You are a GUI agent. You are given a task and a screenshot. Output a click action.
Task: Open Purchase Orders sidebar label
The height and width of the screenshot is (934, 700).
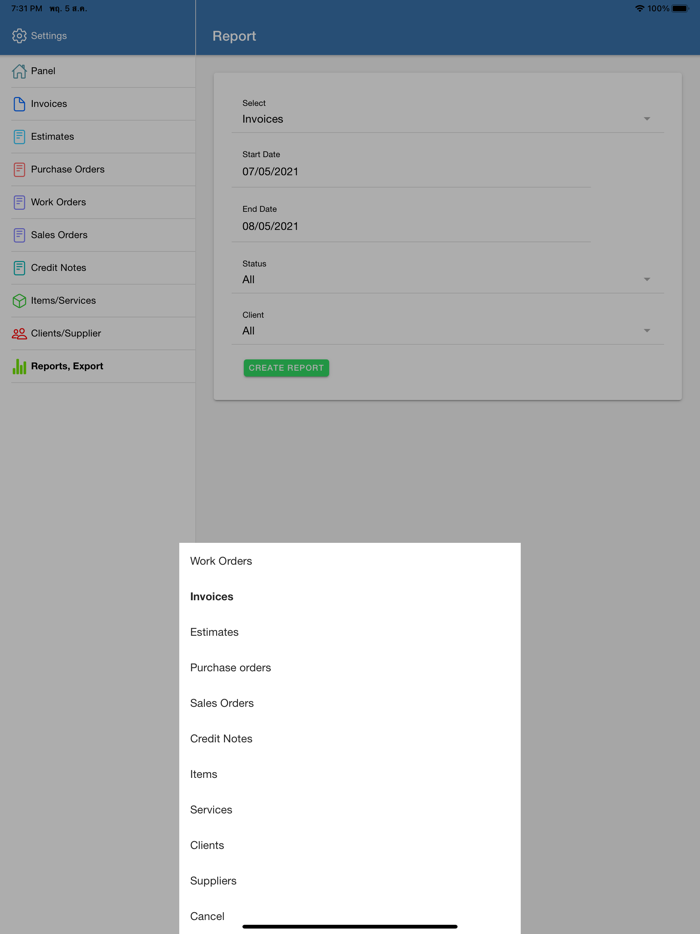click(x=67, y=169)
